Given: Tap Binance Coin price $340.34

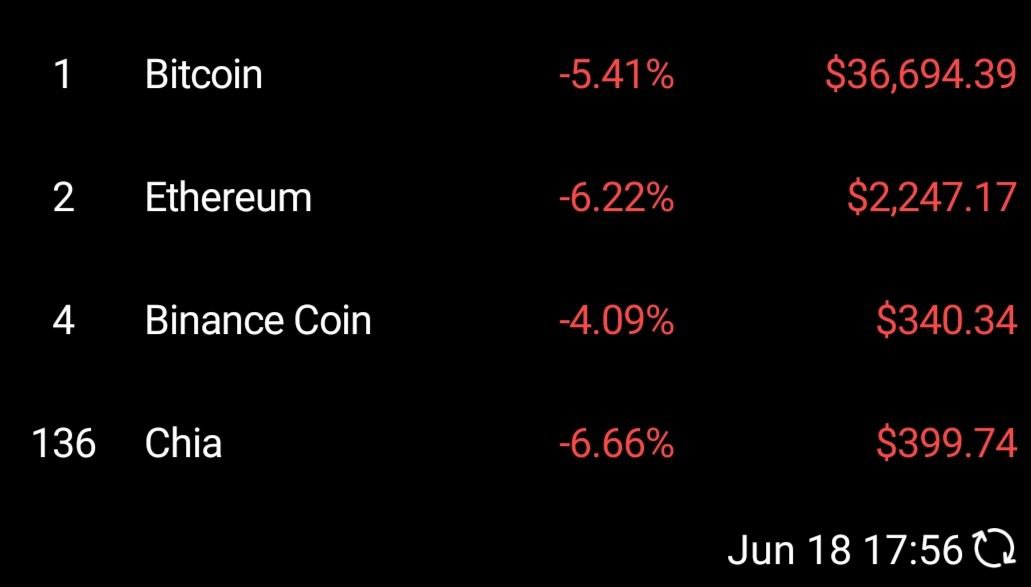Looking at the screenshot, I should pos(946,321).
